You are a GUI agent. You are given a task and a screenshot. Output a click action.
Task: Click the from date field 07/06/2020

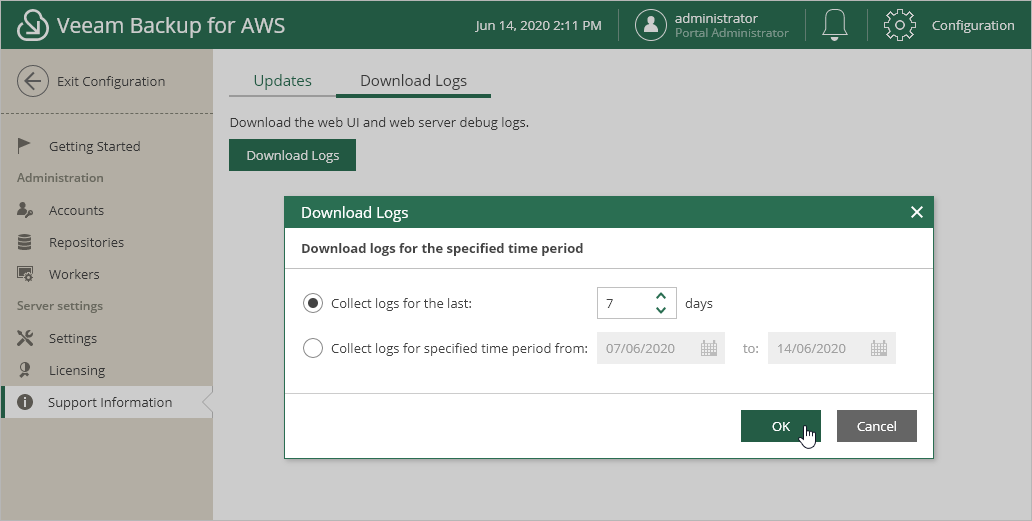pyautogui.click(x=661, y=348)
